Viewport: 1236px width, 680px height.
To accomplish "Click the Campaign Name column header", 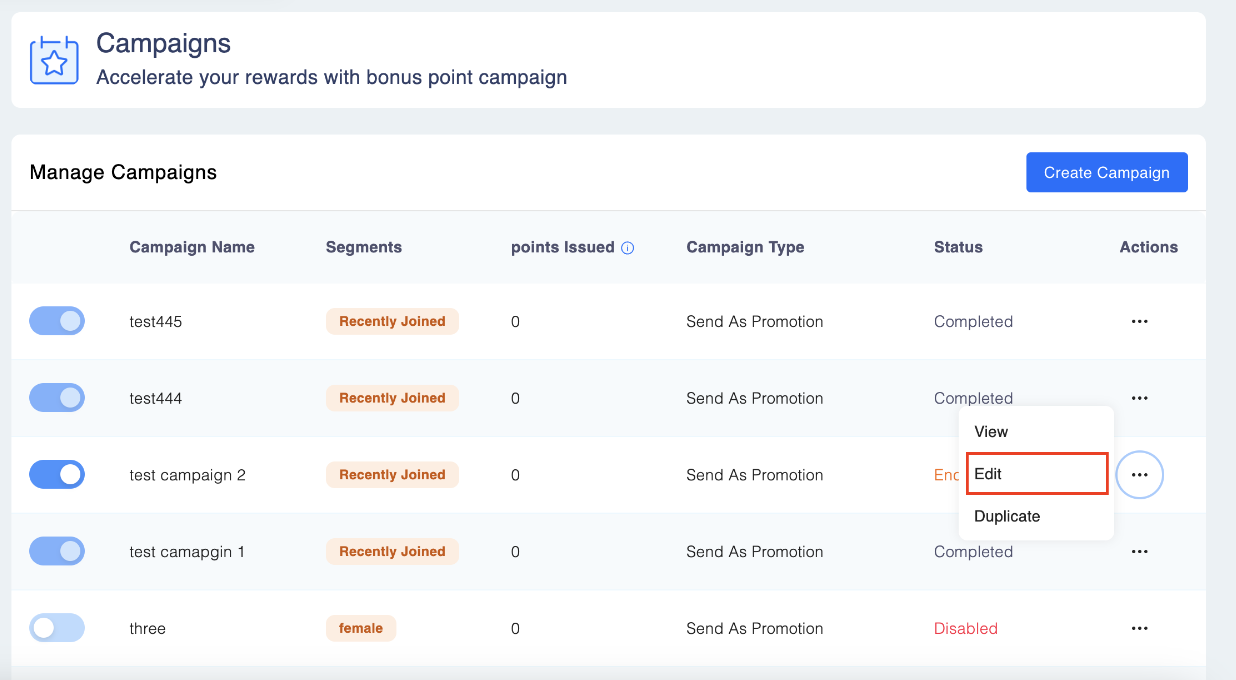I will click(192, 247).
